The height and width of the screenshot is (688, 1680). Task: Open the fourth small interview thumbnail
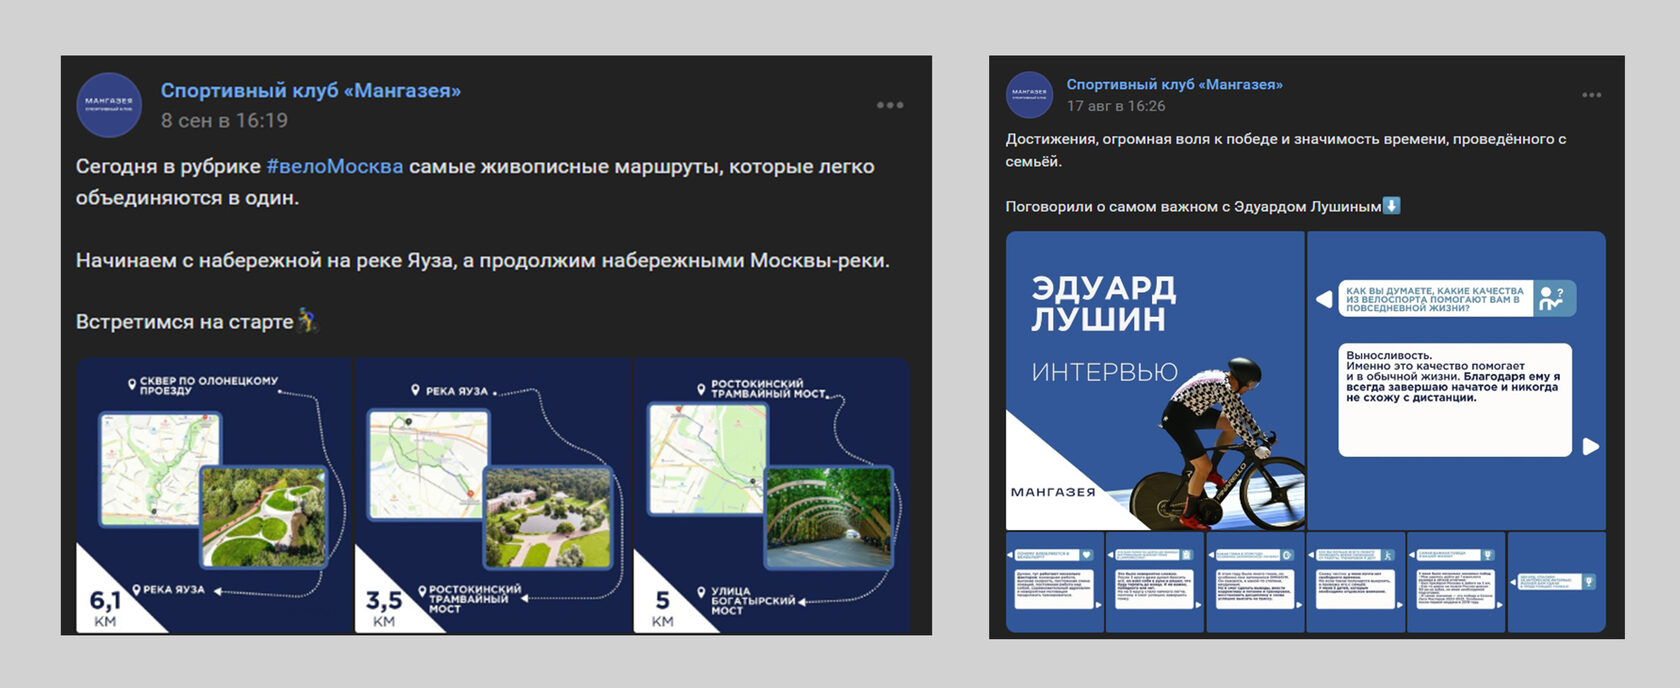point(1355,582)
